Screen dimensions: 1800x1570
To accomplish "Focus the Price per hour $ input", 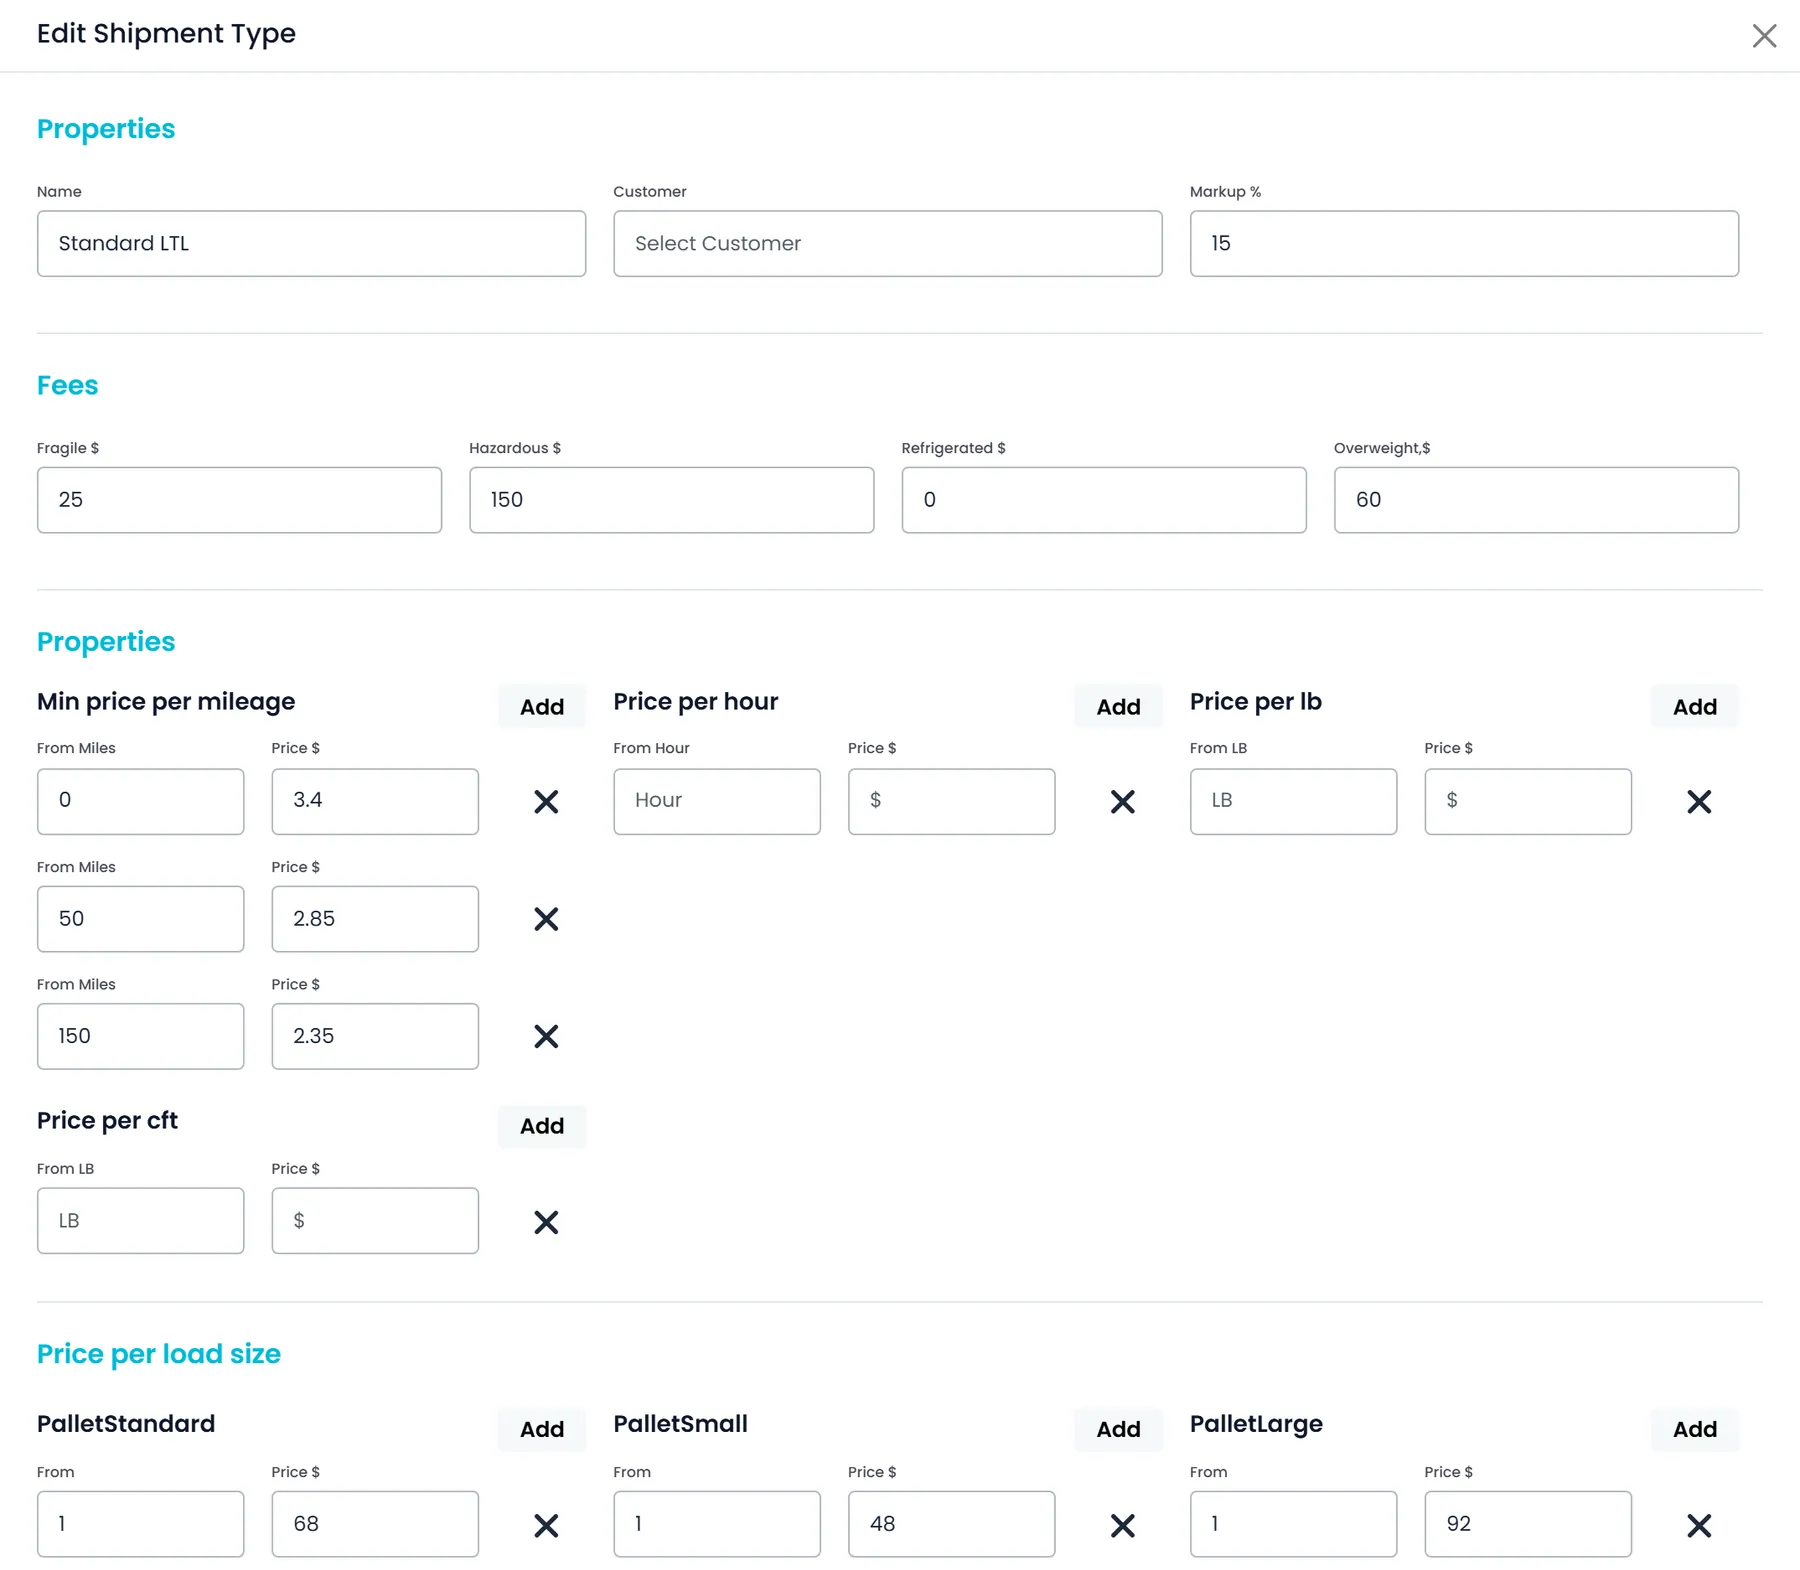I will tap(951, 801).
